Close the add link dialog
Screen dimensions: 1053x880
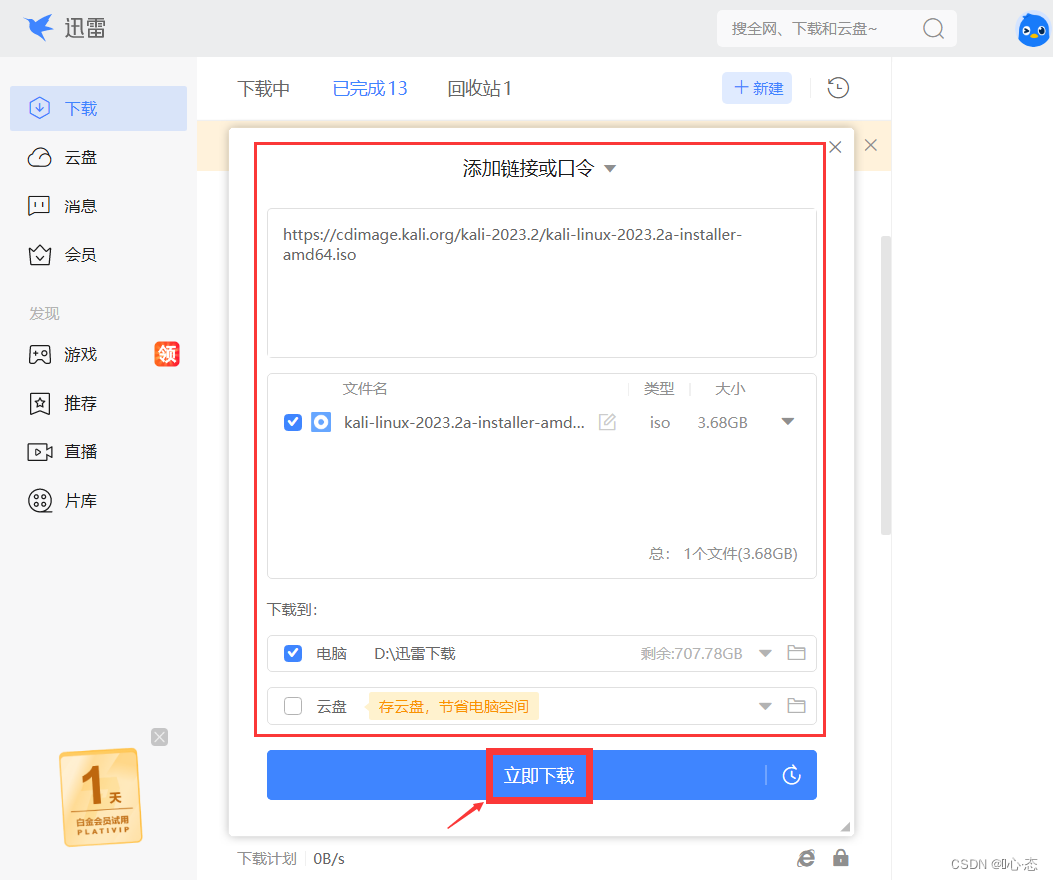(x=835, y=147)
